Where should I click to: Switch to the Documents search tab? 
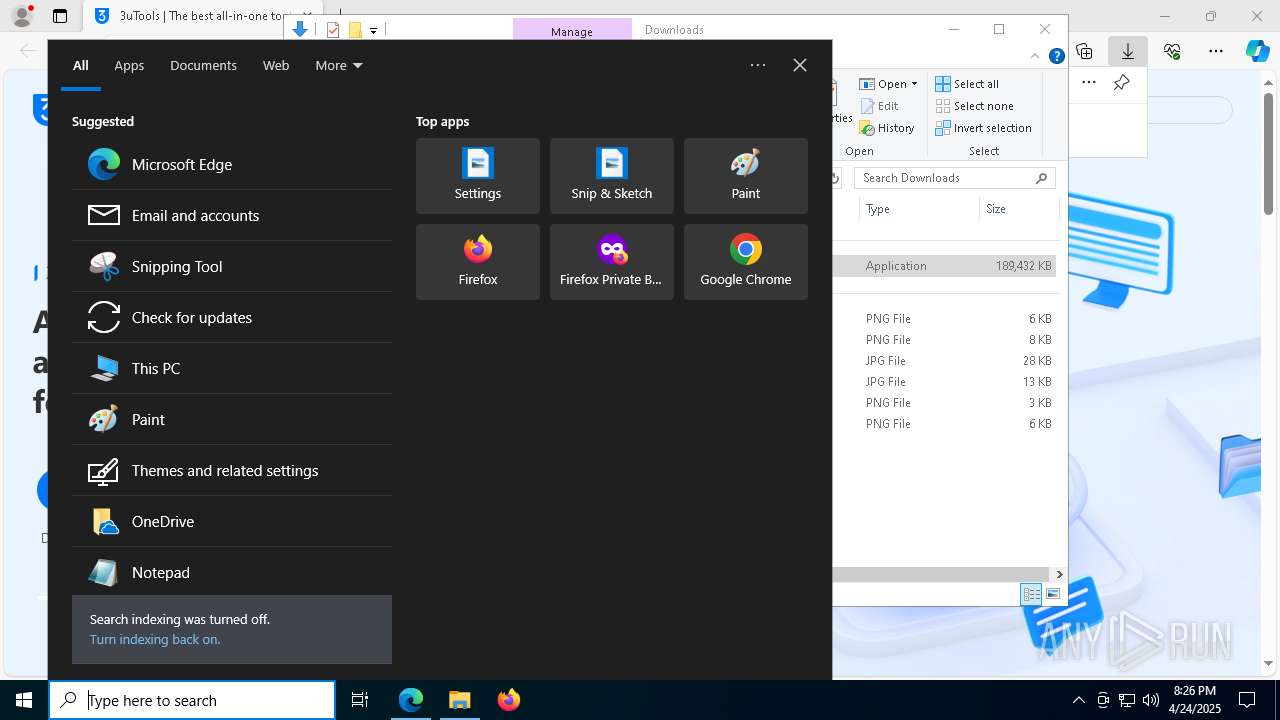(x=203, y=65)
